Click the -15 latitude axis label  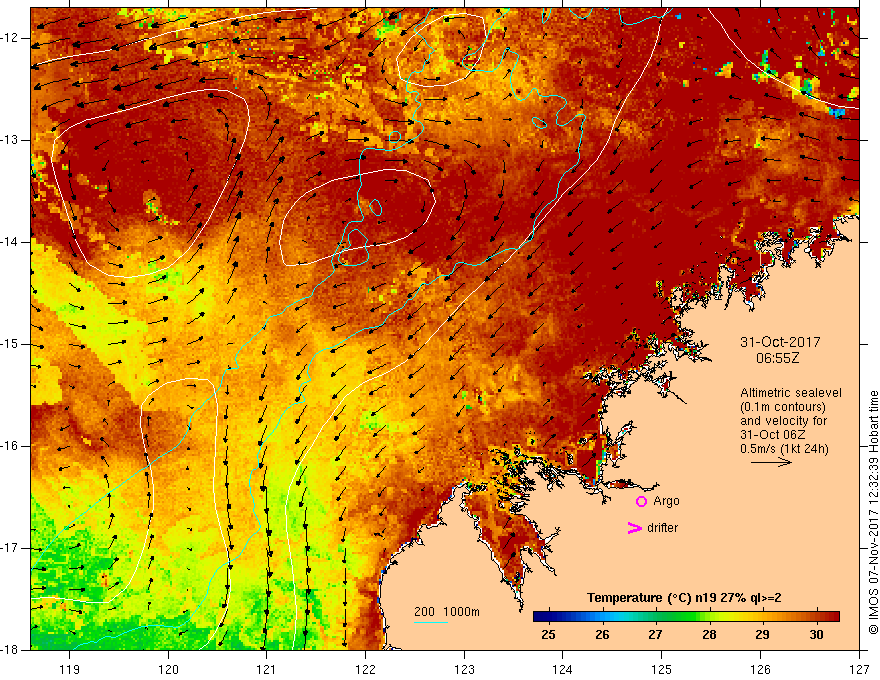tap(10, 344)
